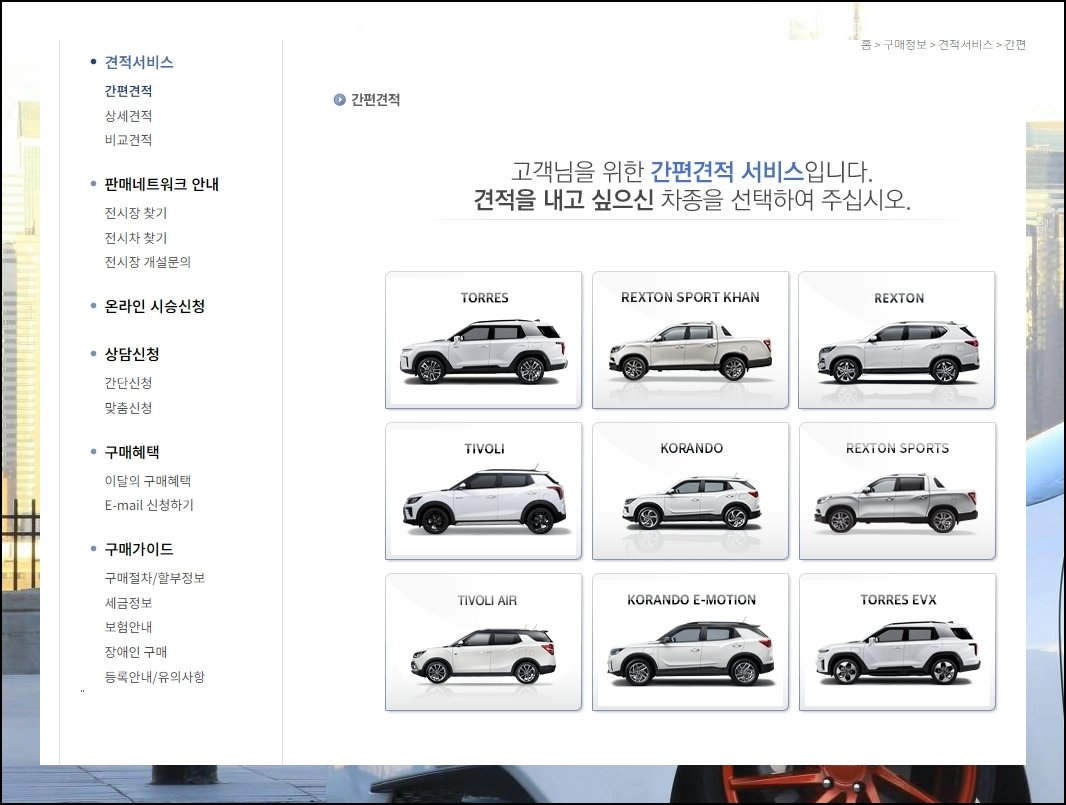Open 견적서비스 sidebar section
The width and height of the screenshot is (1066, 805).
(x=139, y=62)
